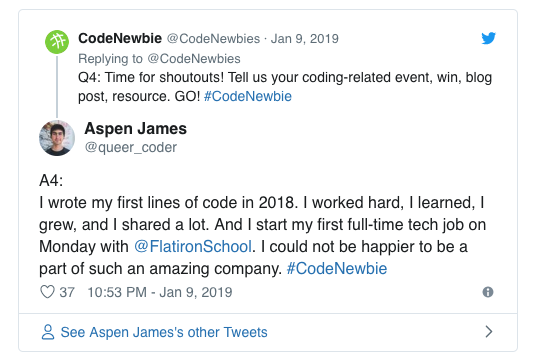Open the 10:53 PM - Jan 9, 2019 timestamp
This screenshot has width=535, height=362.
coord(160,292)
